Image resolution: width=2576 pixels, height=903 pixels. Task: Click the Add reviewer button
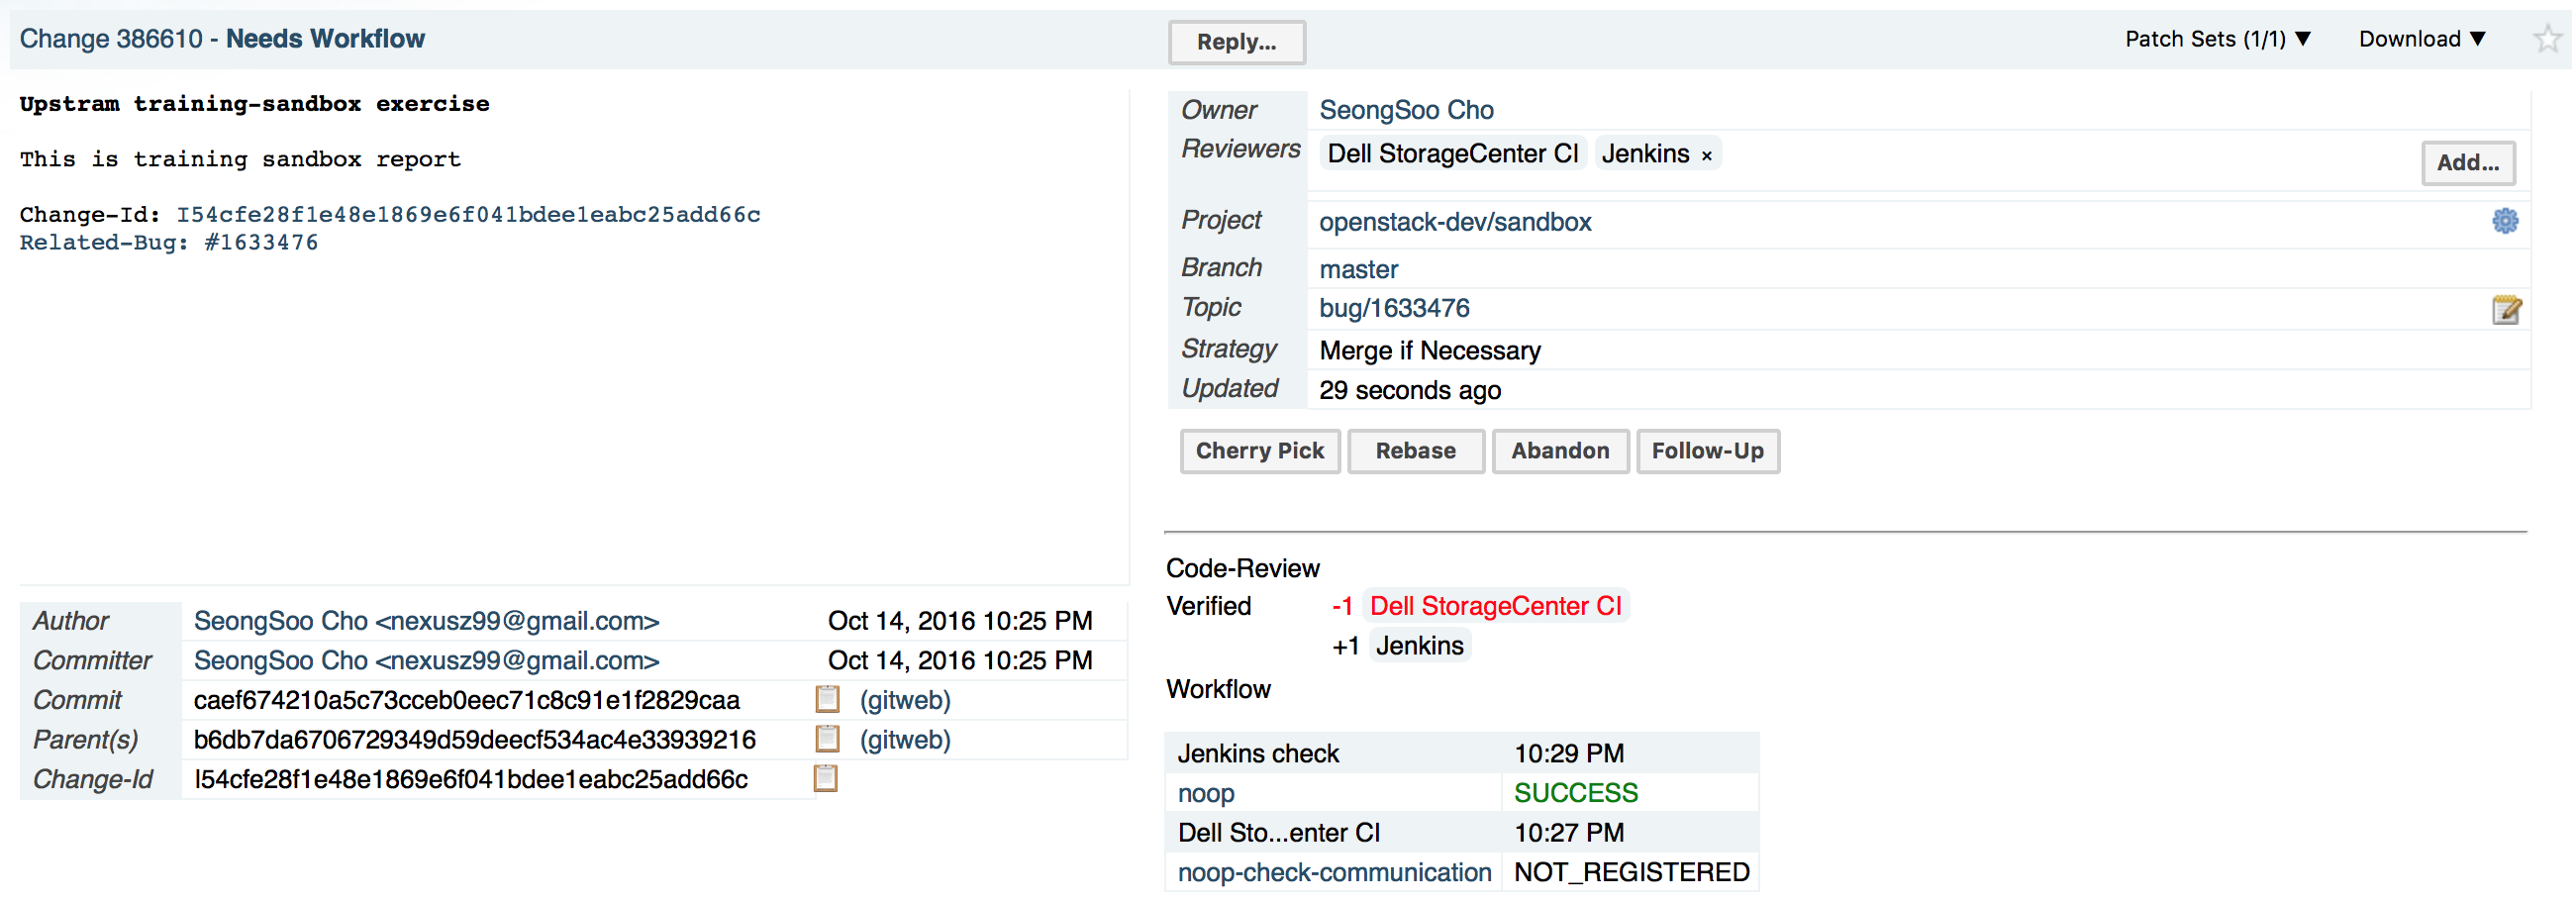coord(2470,163)
